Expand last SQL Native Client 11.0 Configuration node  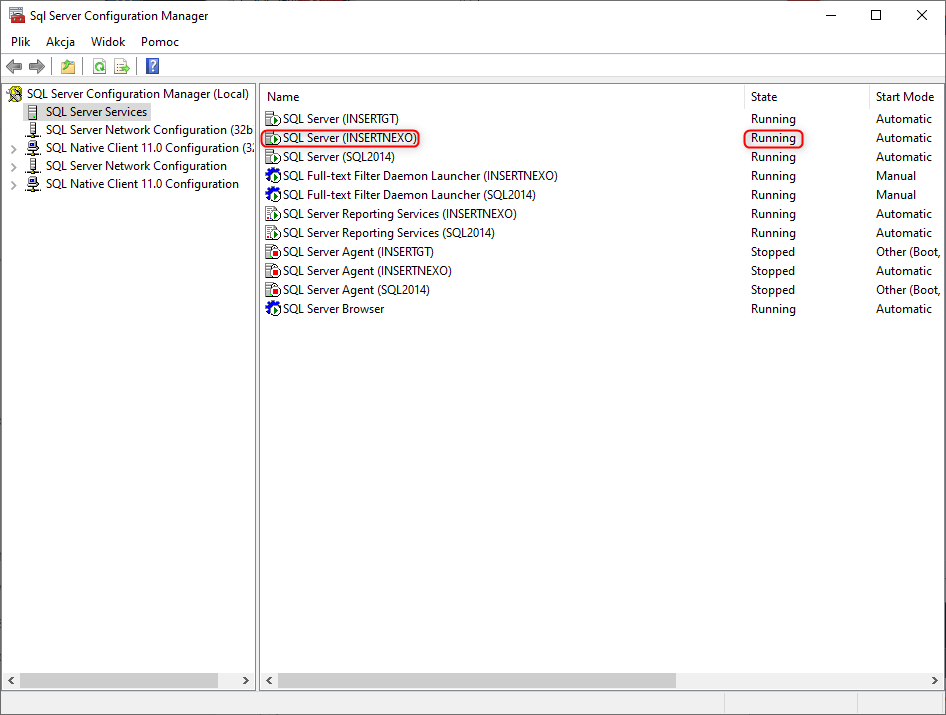[13, 185]
